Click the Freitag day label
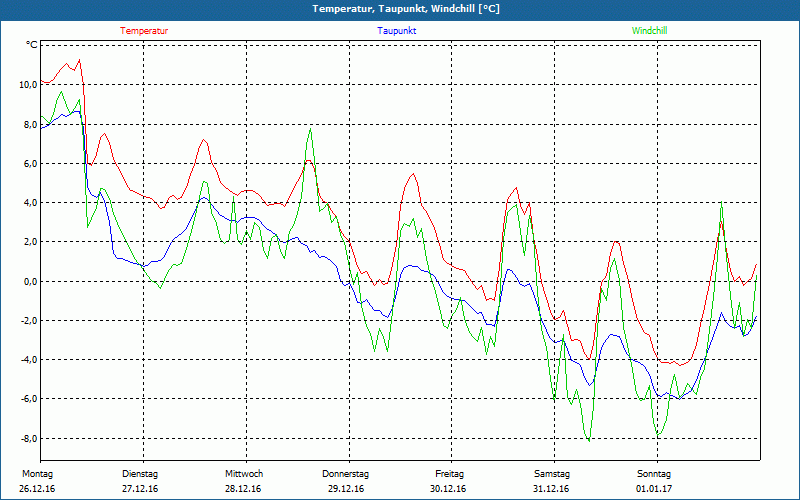 tap(449, 474)
